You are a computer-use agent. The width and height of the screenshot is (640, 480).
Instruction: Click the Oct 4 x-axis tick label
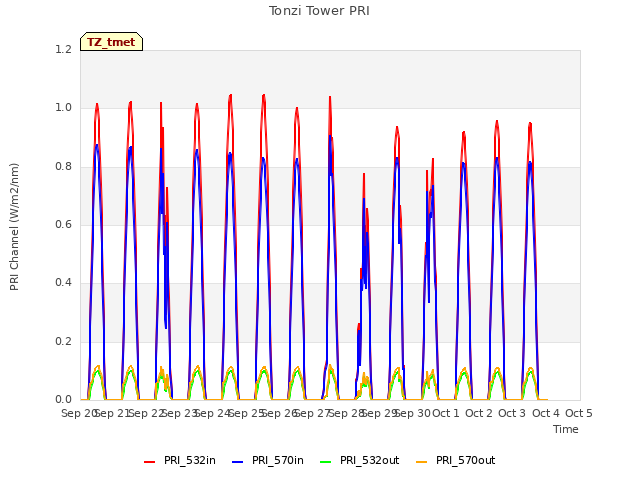(x=546, y=413)
